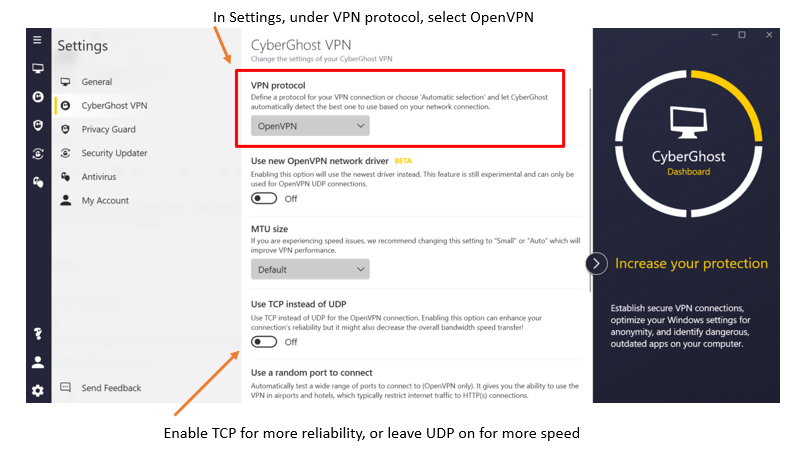805x454 pixels.
Task: Open the hamburger menu icon
Action: click(37, 40)
